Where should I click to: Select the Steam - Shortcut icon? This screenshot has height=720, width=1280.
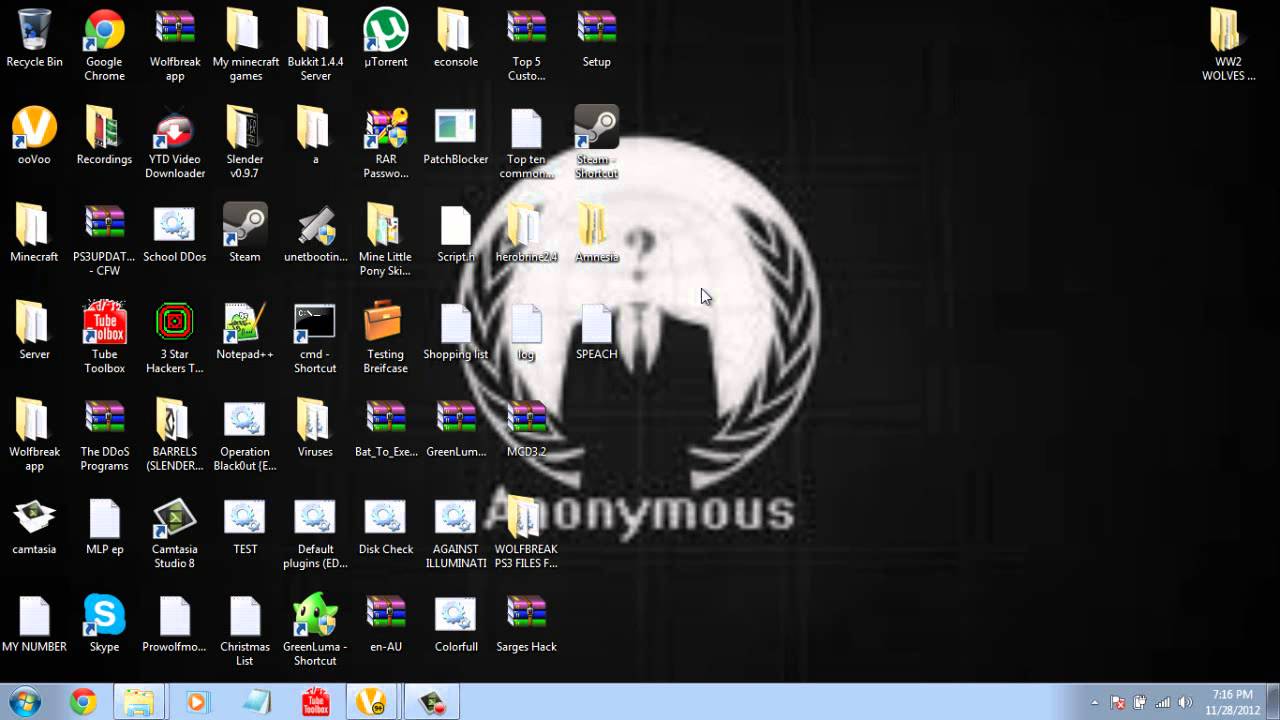point(596,142)
